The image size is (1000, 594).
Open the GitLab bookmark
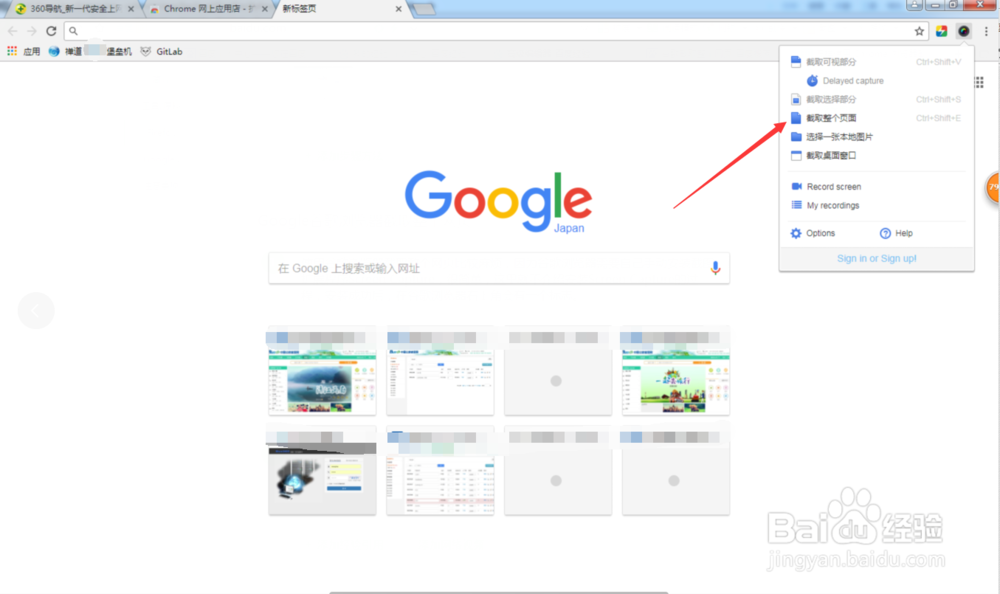(161, 52)
